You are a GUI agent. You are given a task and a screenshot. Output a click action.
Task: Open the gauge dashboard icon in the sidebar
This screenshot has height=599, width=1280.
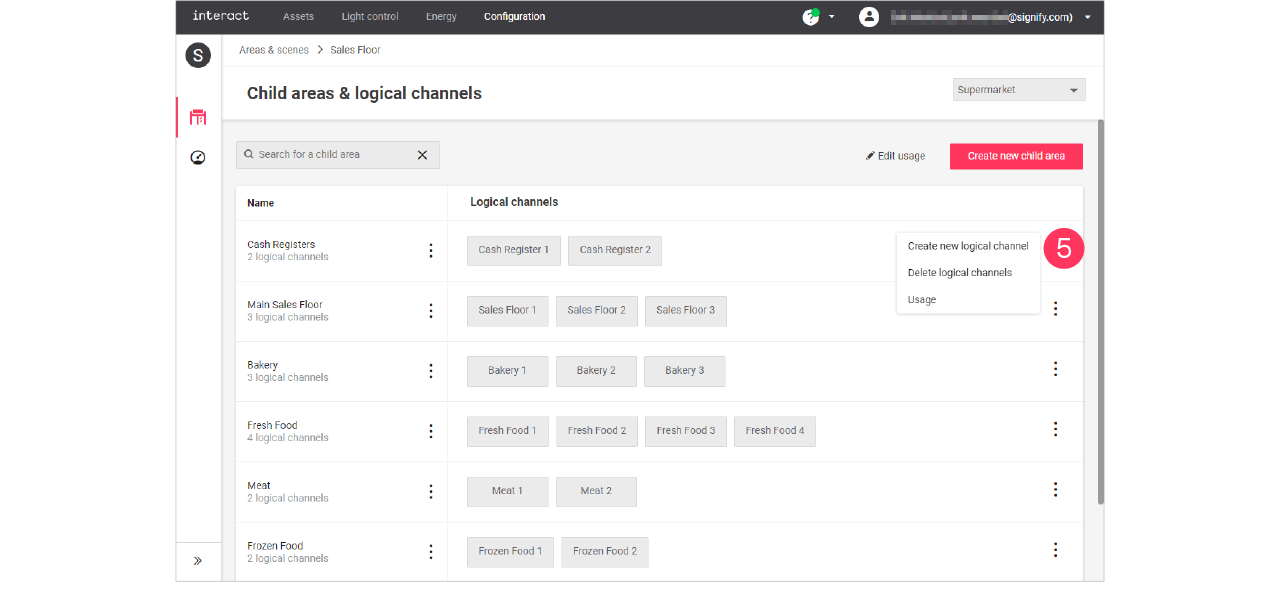pyautogui.click(x=198, y=157)
